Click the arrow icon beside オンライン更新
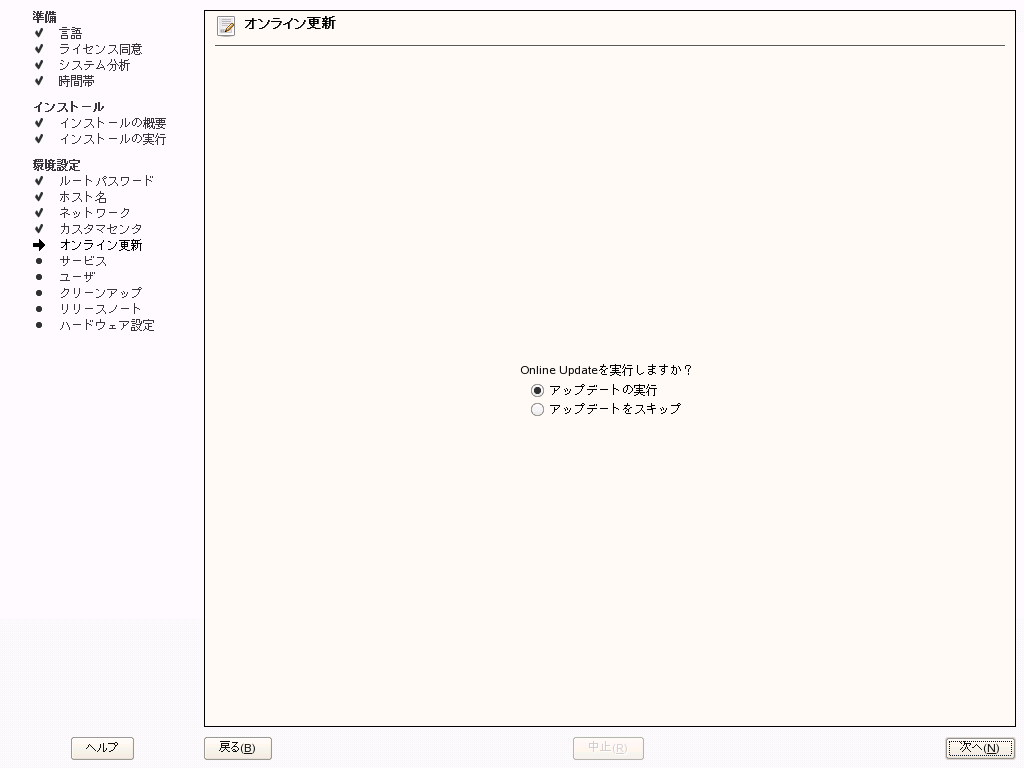 37,245
